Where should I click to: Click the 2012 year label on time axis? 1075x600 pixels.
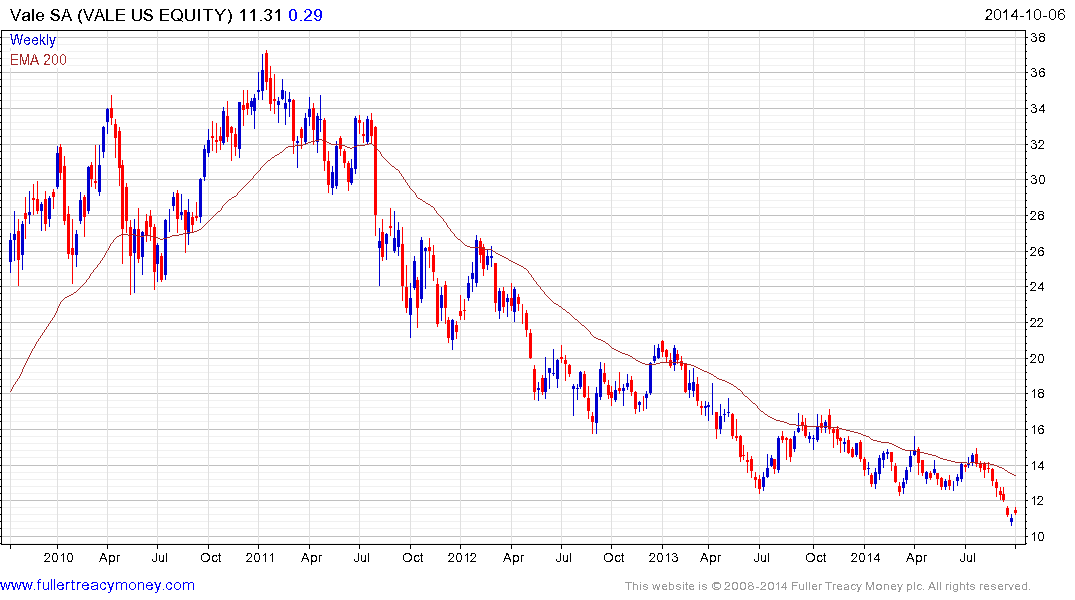(462, 557)
